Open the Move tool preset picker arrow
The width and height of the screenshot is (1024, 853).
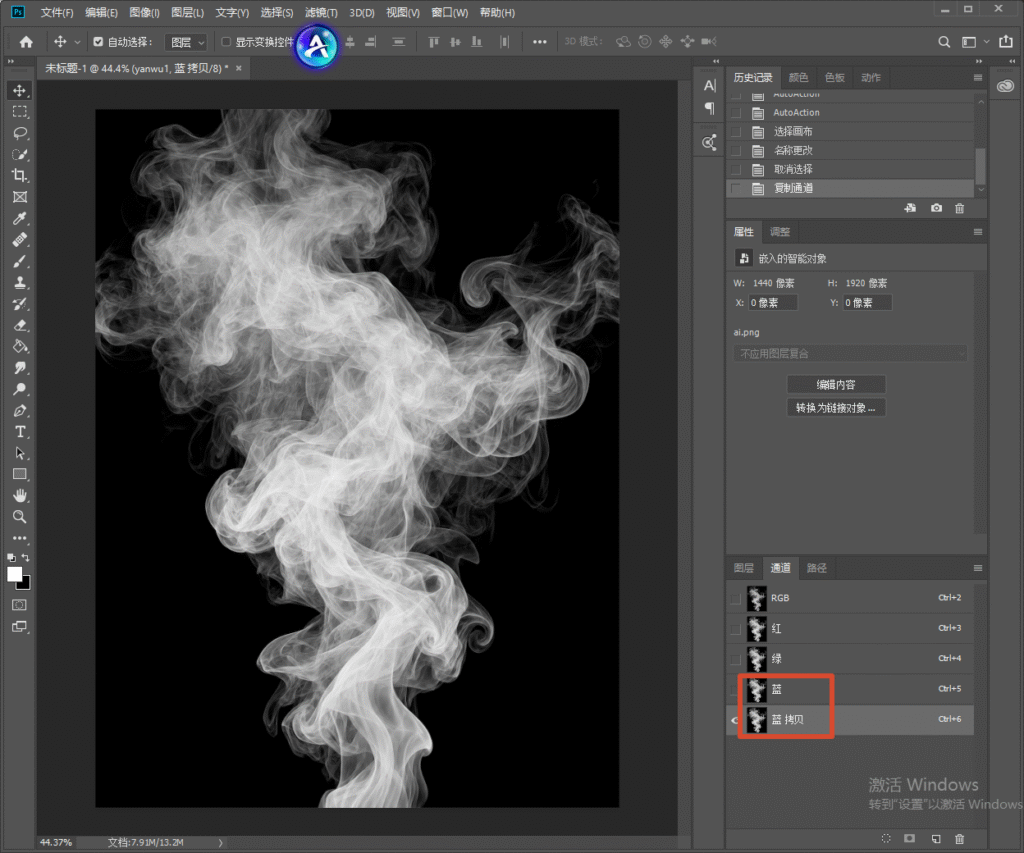(77, 42)
